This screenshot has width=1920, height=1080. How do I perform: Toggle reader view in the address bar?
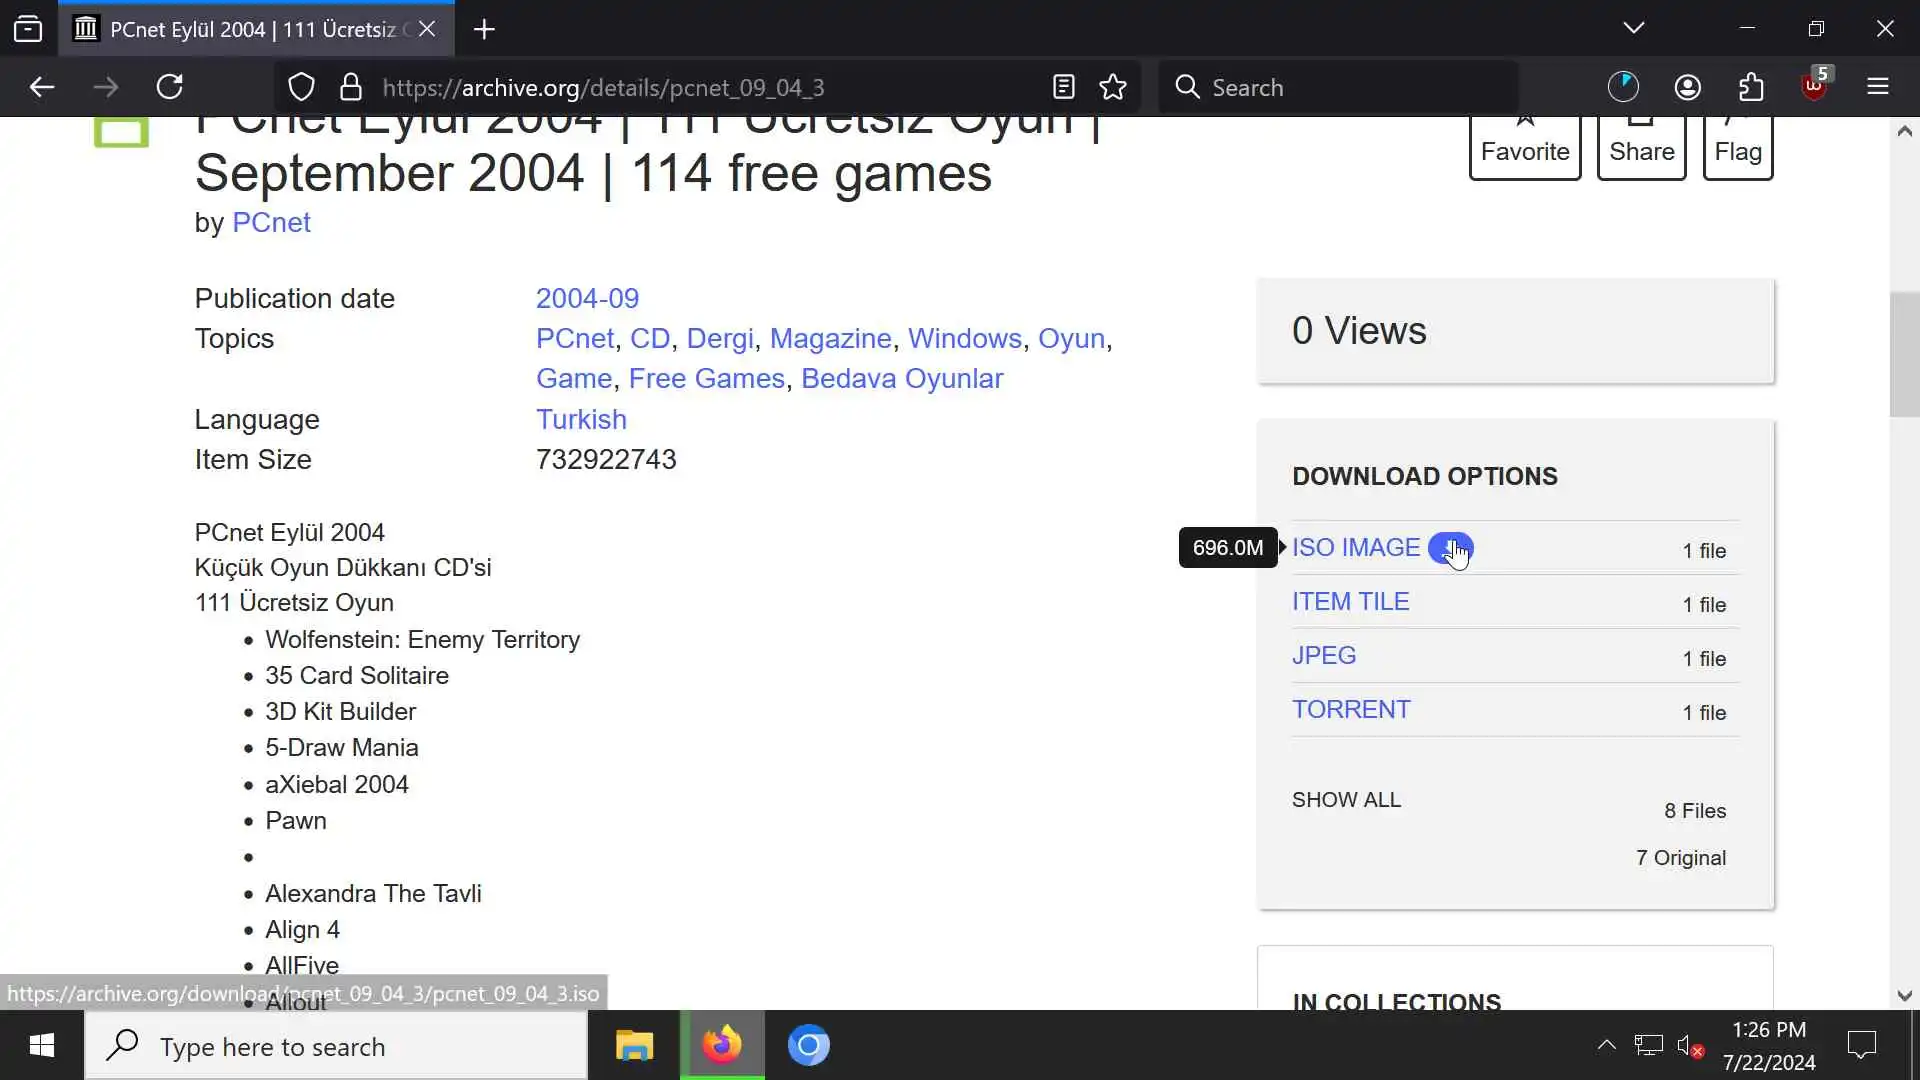coord(1063,87)
